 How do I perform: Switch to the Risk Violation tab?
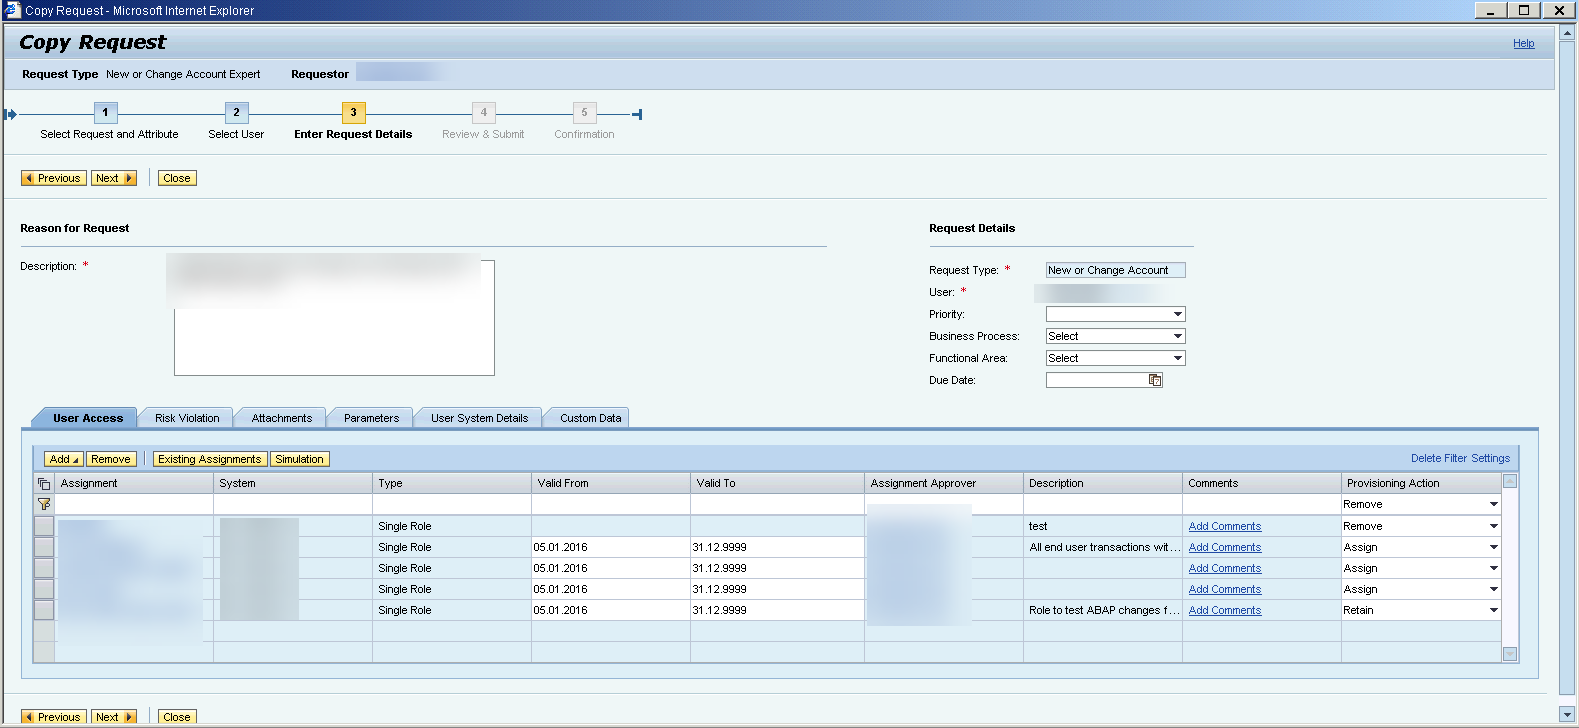(x=187, y=418)
